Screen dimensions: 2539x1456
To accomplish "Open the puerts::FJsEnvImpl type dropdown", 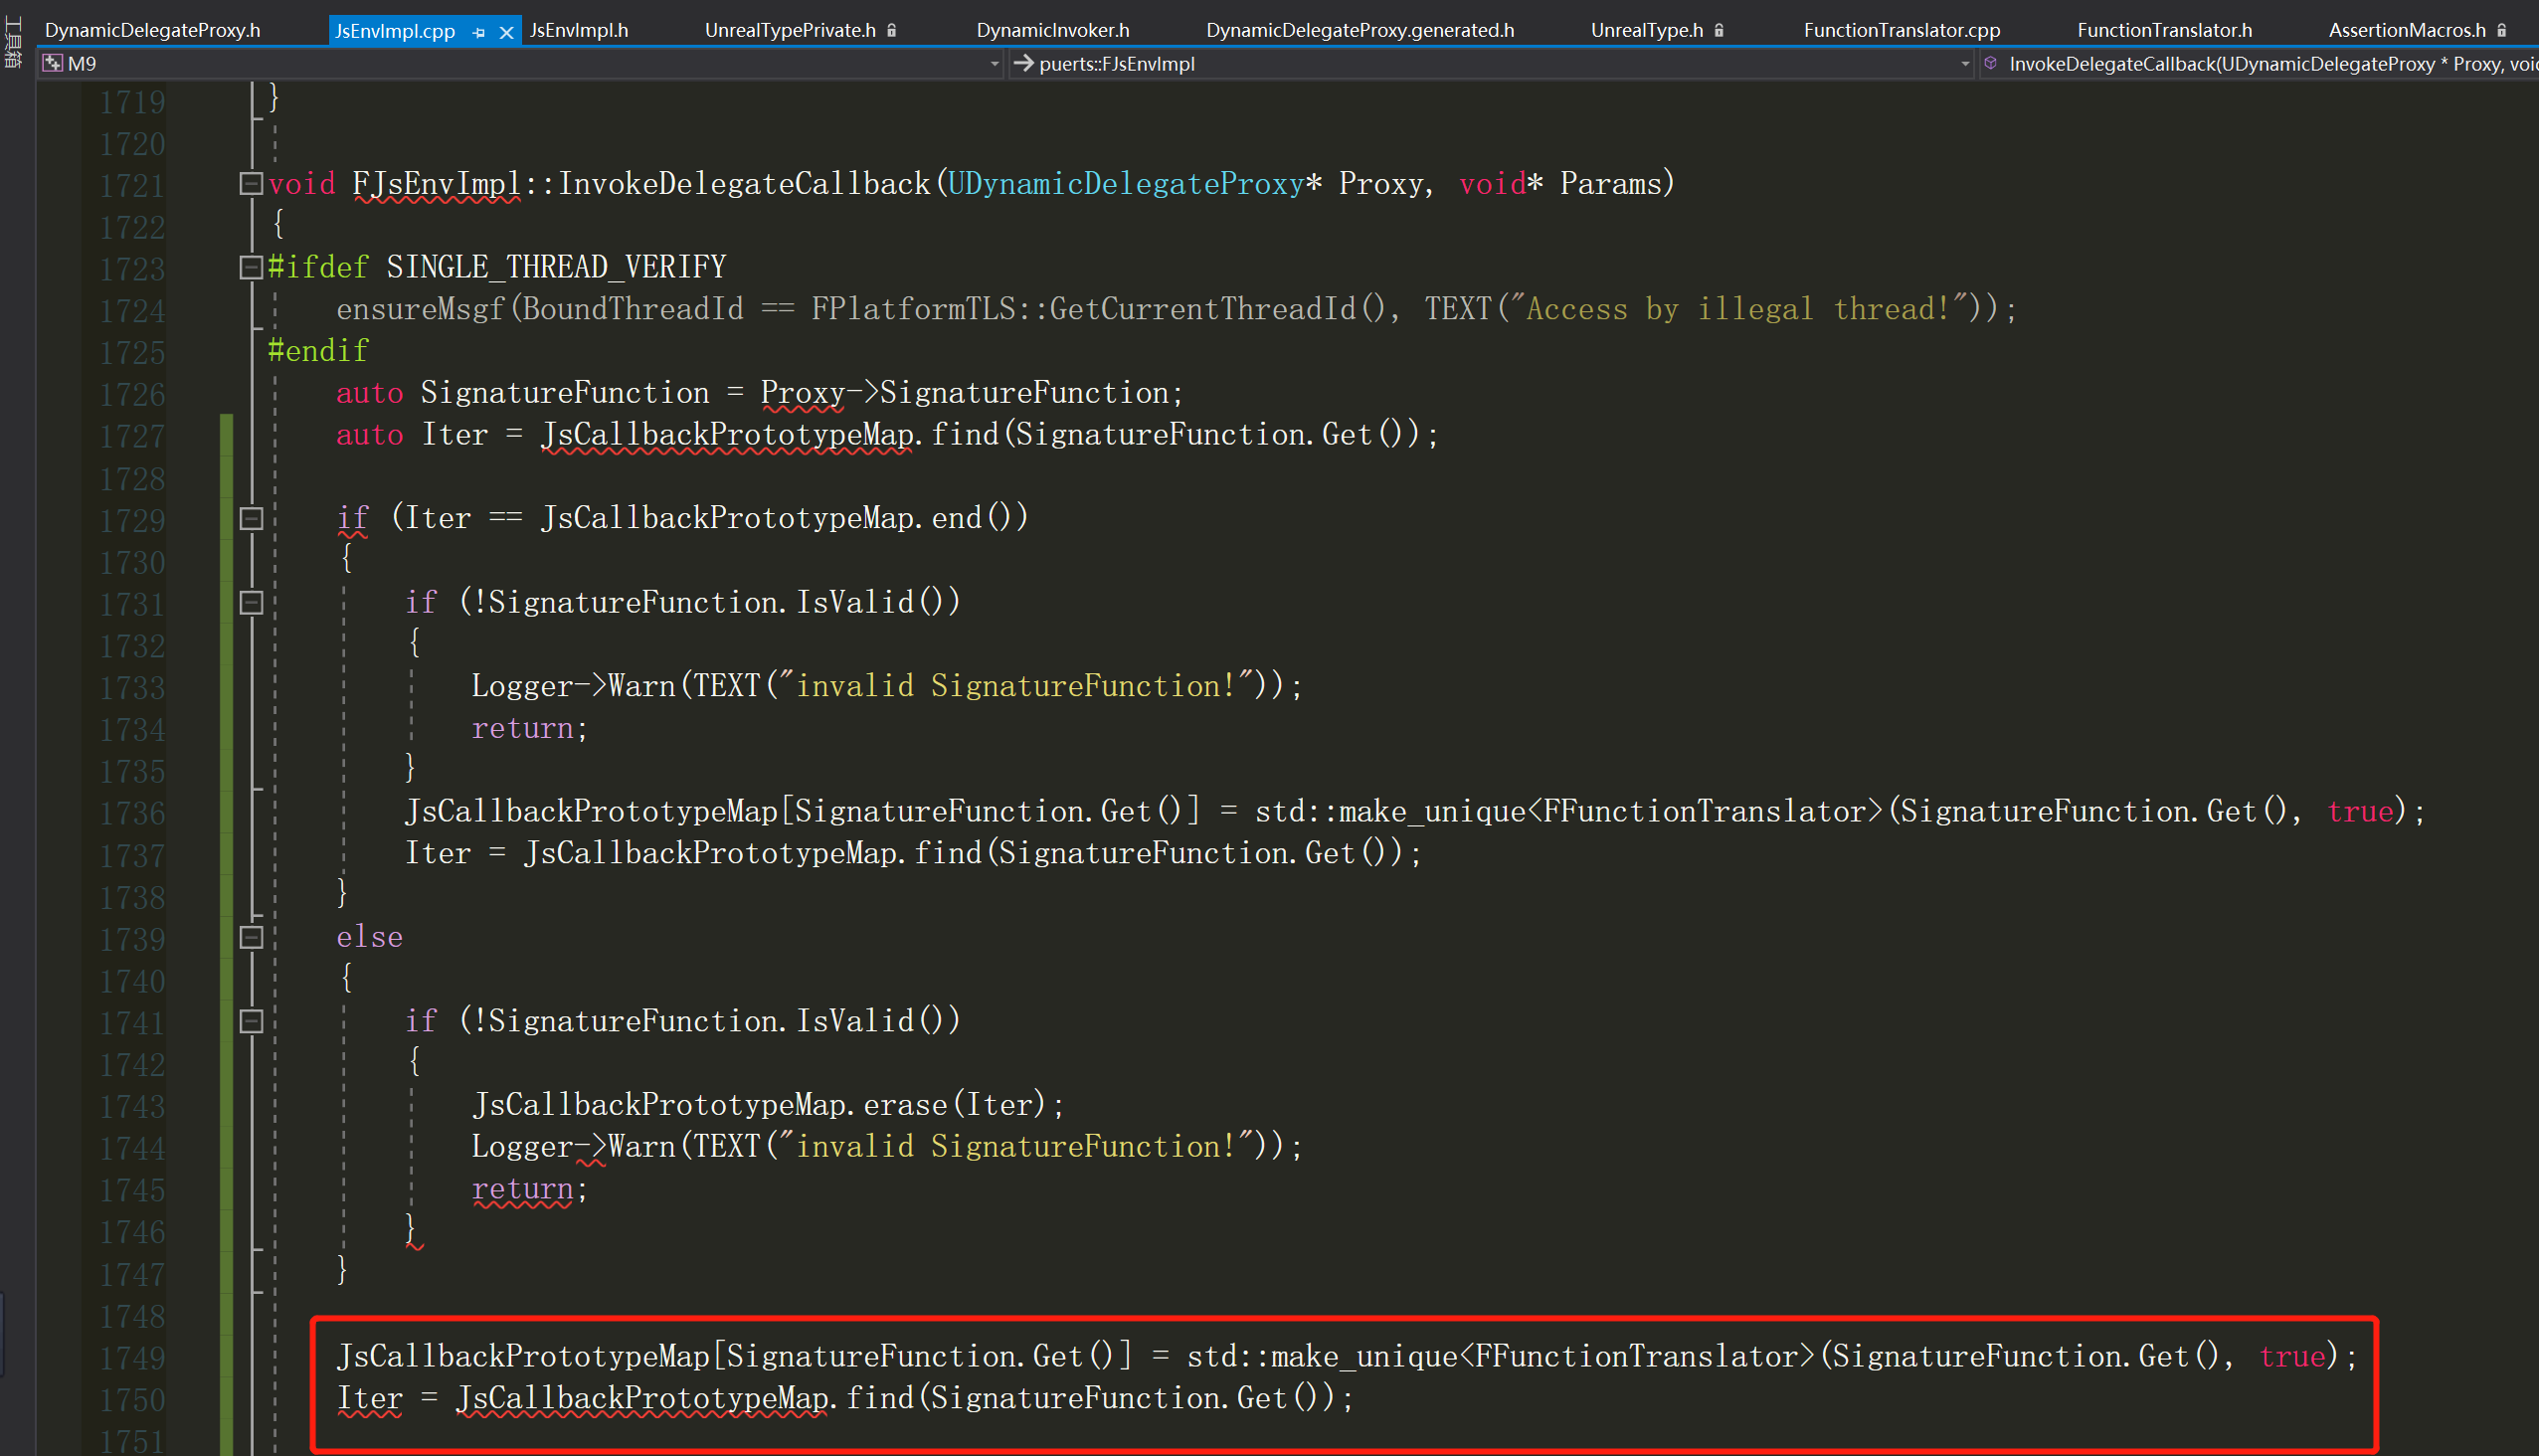I will [1965, 63].
